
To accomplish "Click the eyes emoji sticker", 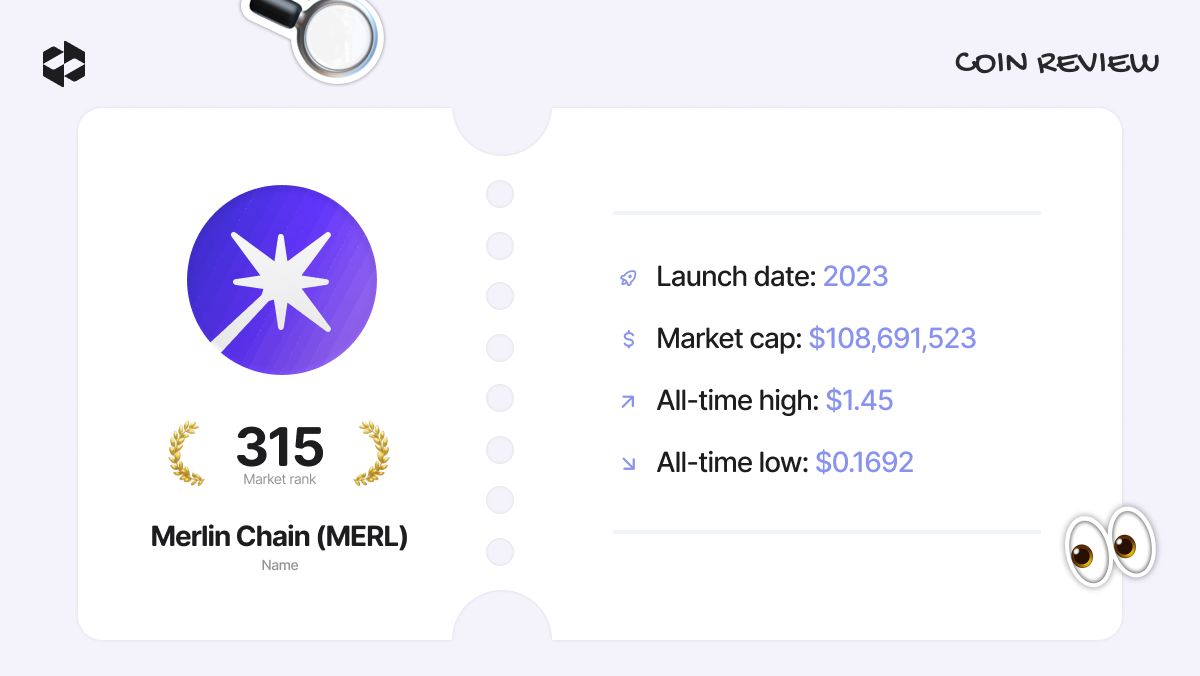I will tap(1109, 546).
